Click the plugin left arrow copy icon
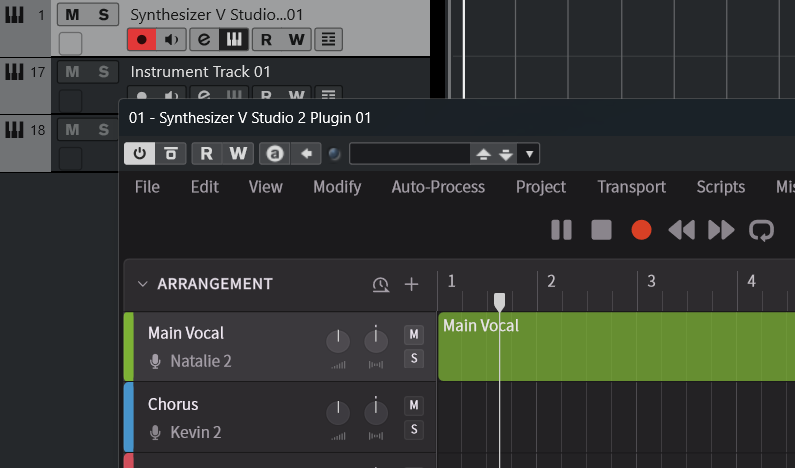 pos(306,154)
